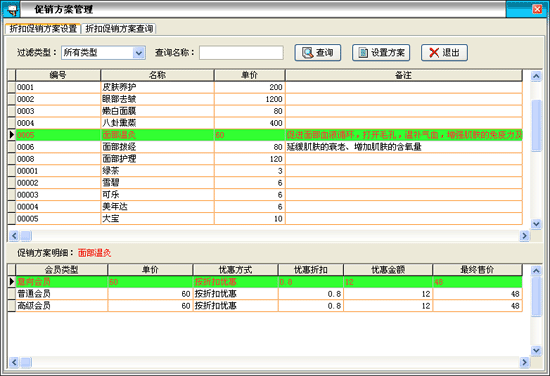
Task: Switch to 折扣促销方案查询 tab
Action: (119, 29)
